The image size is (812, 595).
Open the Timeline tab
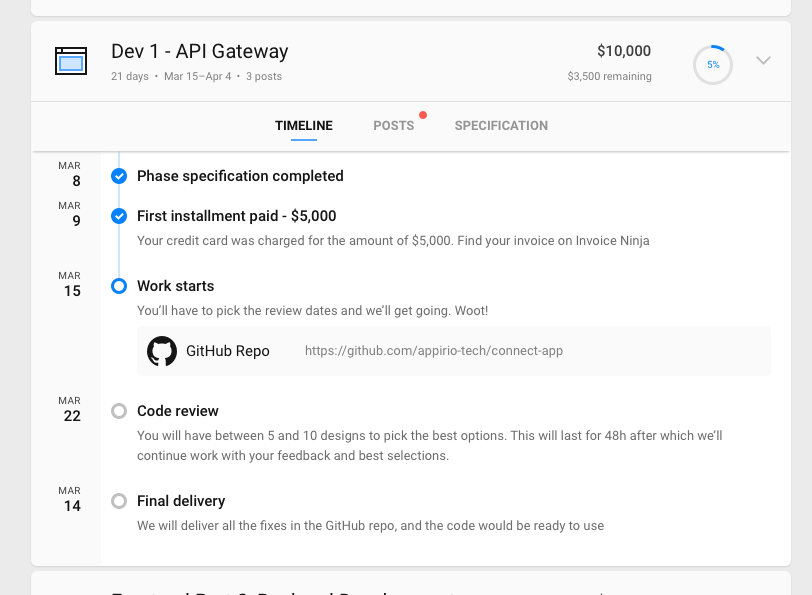tap(304, 126)
